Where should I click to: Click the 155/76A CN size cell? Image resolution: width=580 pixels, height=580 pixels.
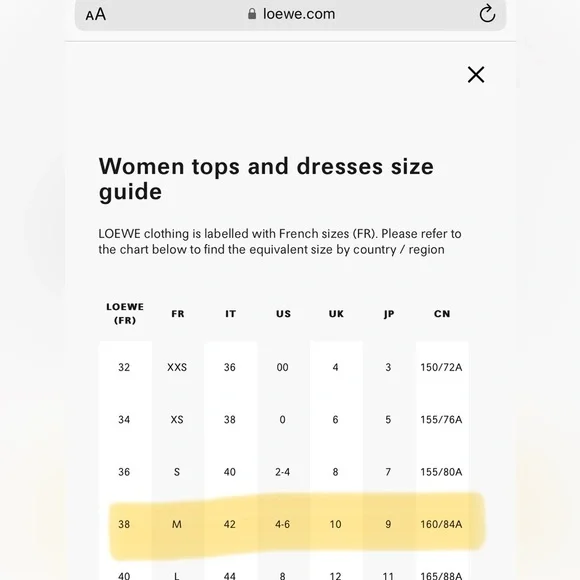[441, 419]
